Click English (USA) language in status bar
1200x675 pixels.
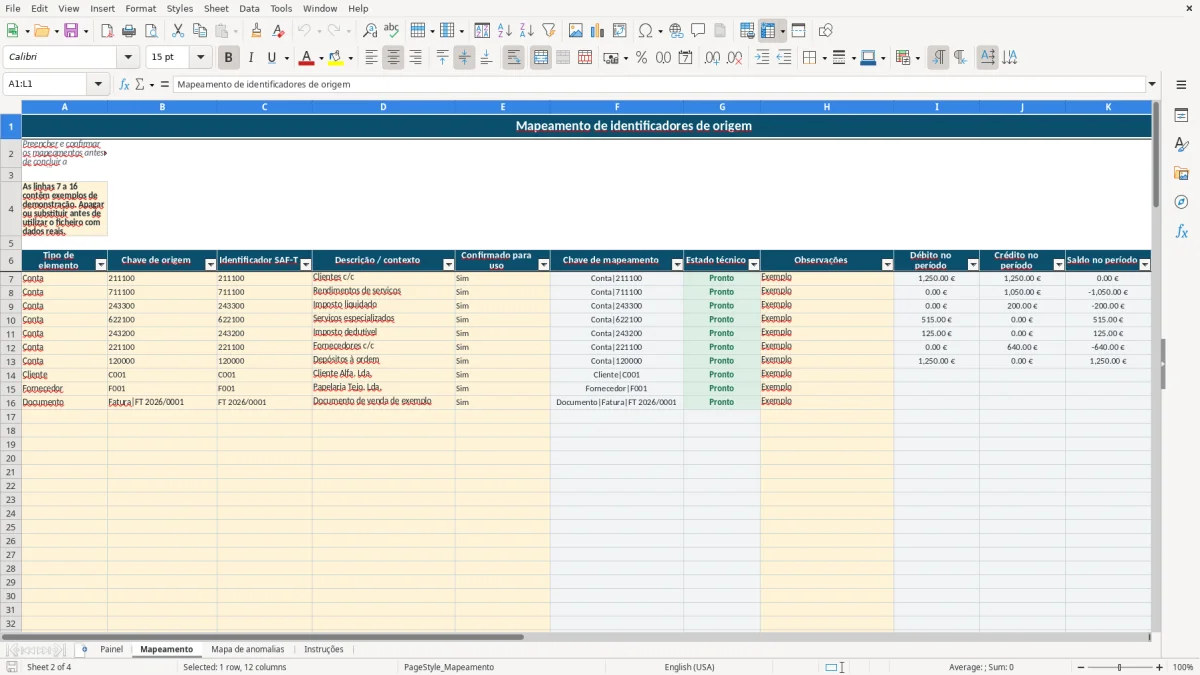point(689,667)
